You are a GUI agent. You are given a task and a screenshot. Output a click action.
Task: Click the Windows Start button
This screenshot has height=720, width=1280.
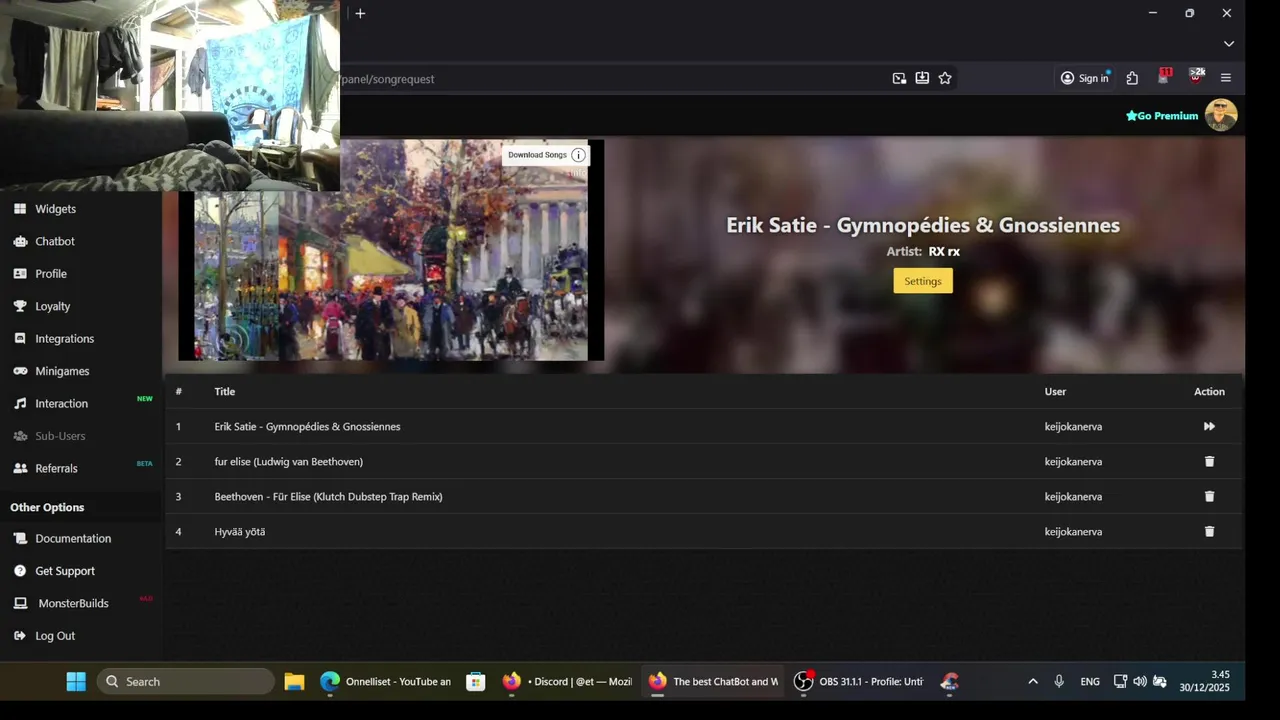pos(76,681)
